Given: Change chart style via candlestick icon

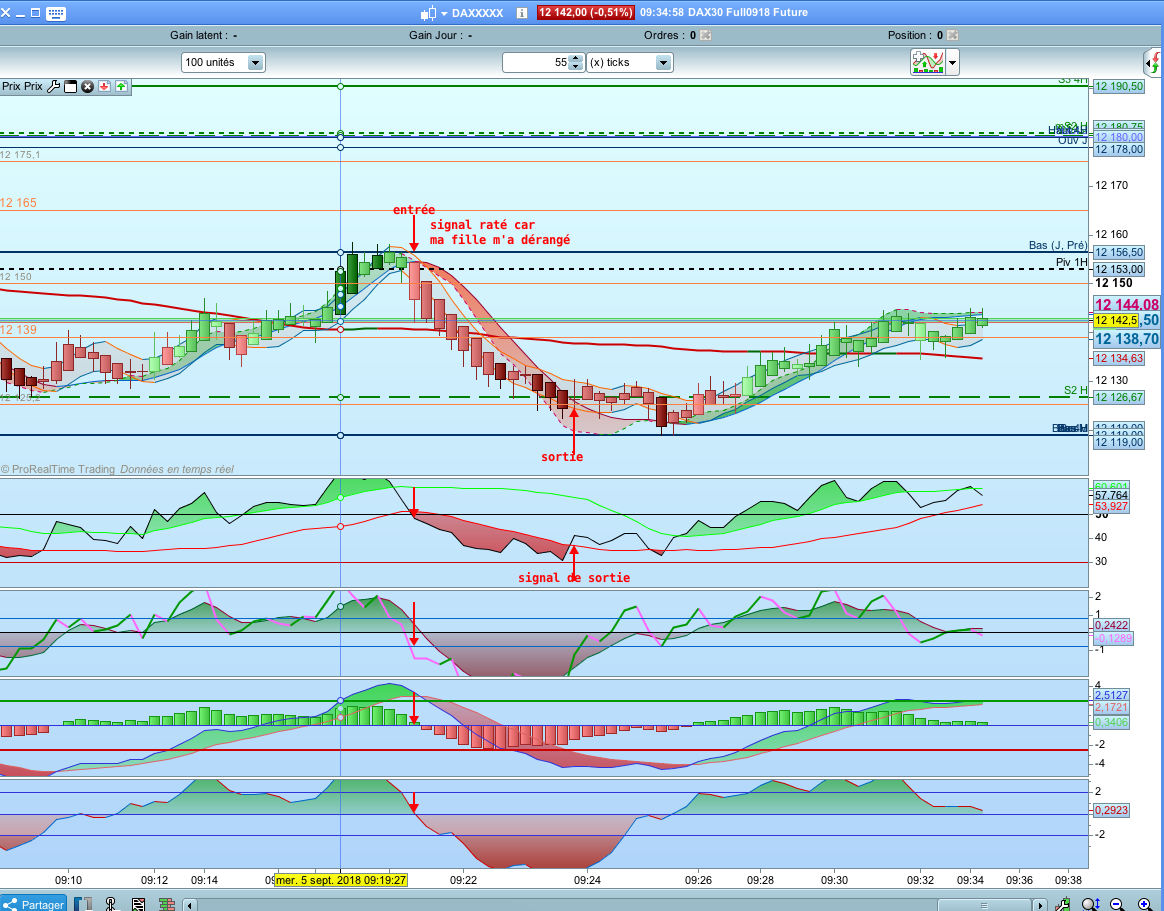Looking at the screenshot, I should [x=428, y=13].
